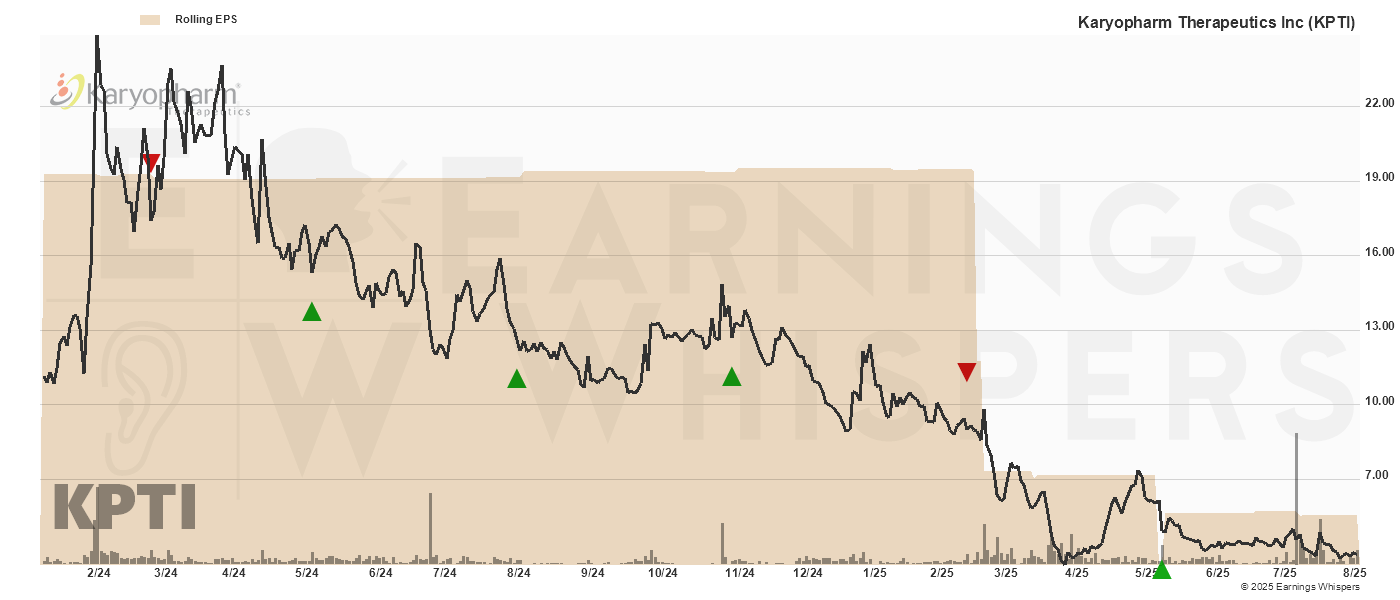The height and width of the screenshot is (600, 1400).
Task: Click the 7/24 date axis label
Action: coord(444,573)
